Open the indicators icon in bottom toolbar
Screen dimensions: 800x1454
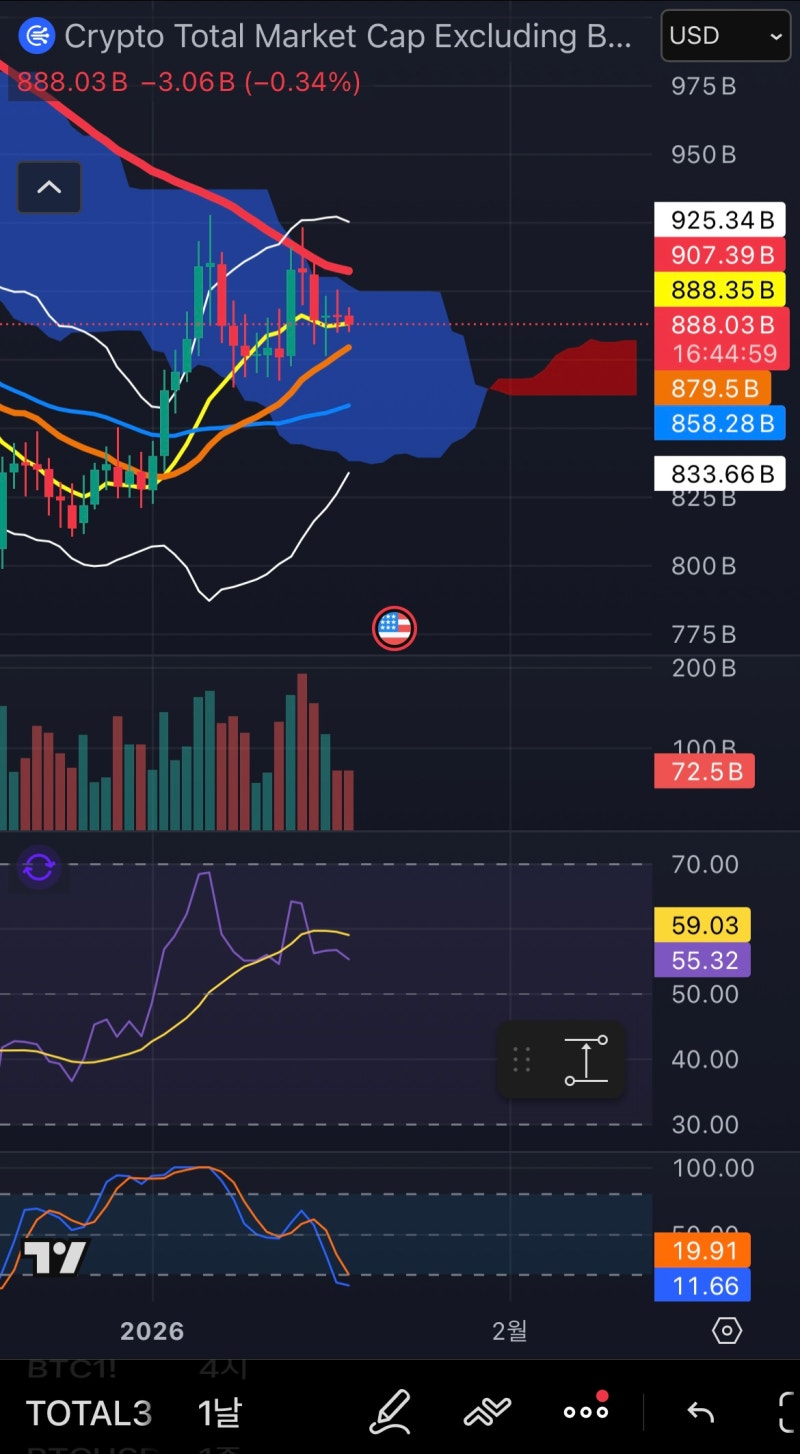pyautogui.click(x=488, y=1412)
